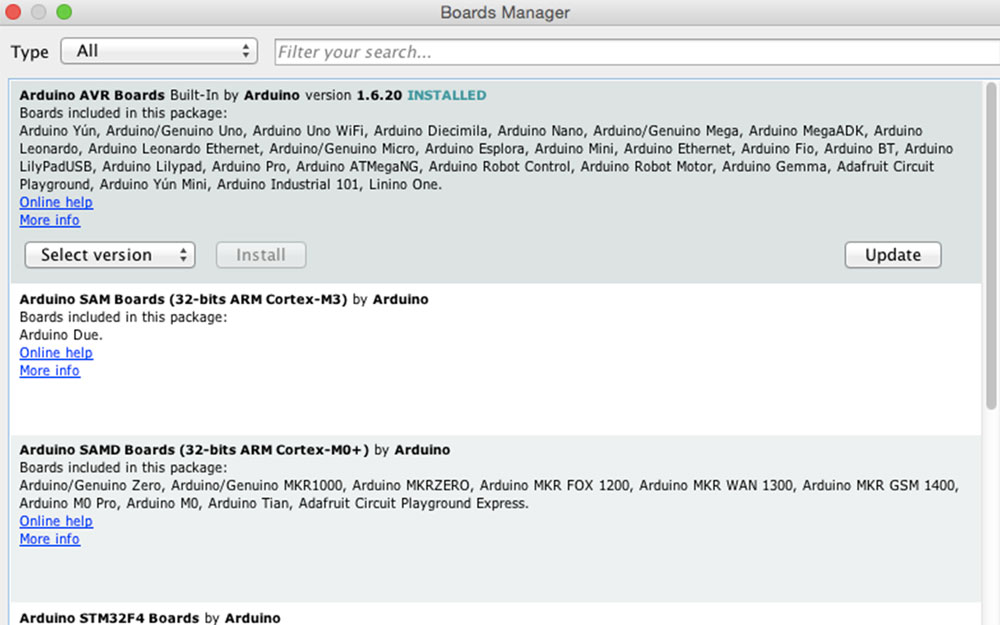Click the Type label beside the dropdown

[x=29, y=52]
